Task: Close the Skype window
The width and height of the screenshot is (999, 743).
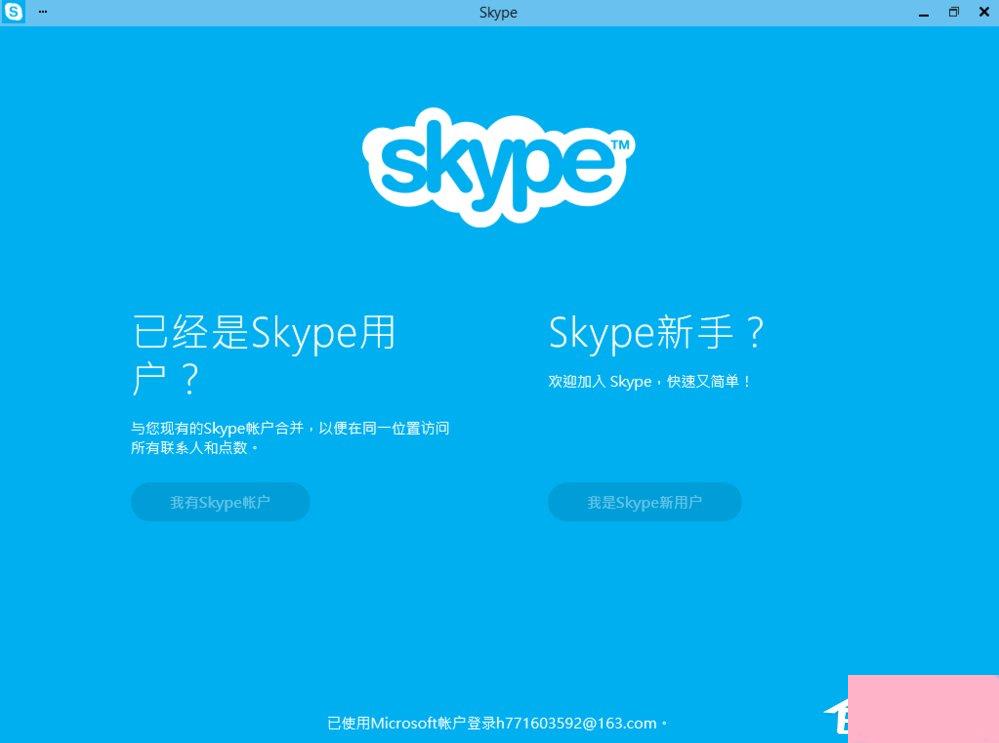Action: [984, 12]
